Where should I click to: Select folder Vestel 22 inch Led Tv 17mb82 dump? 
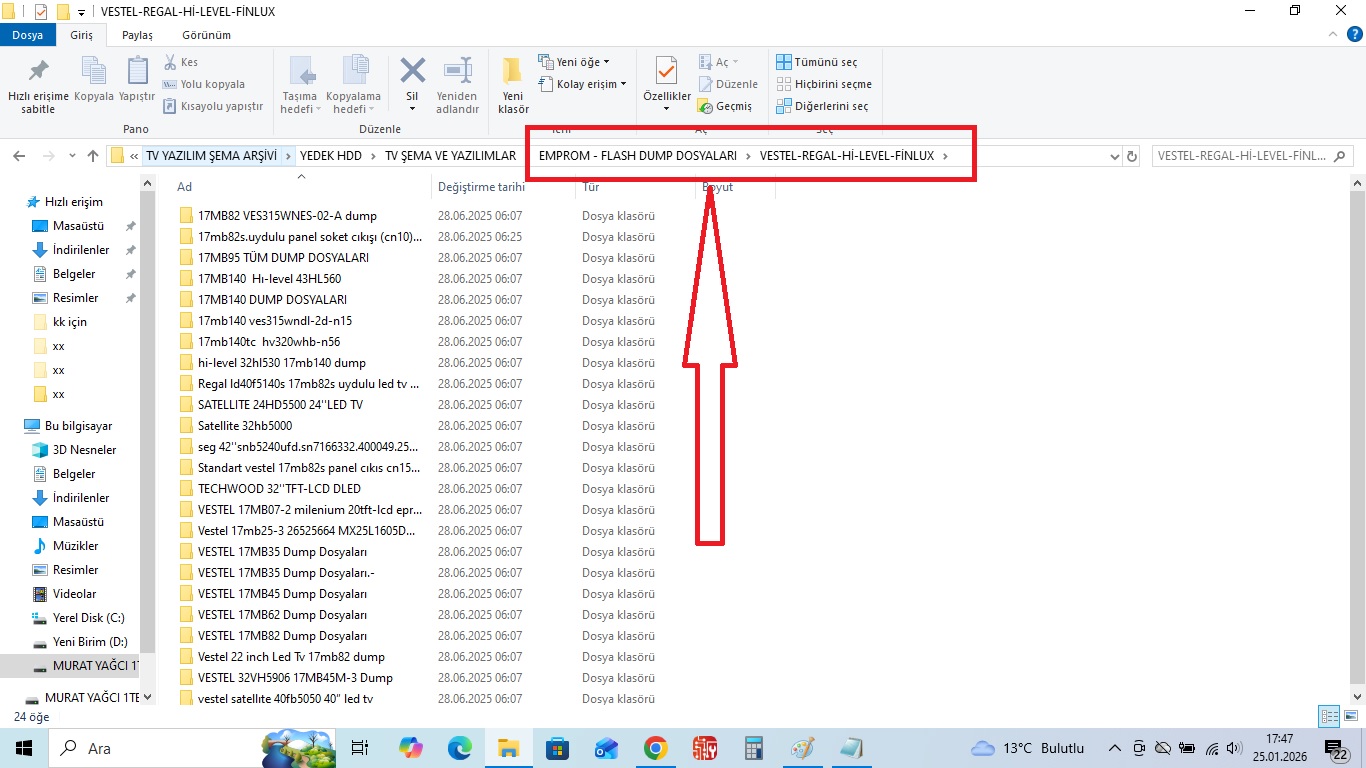pos(291,657)
